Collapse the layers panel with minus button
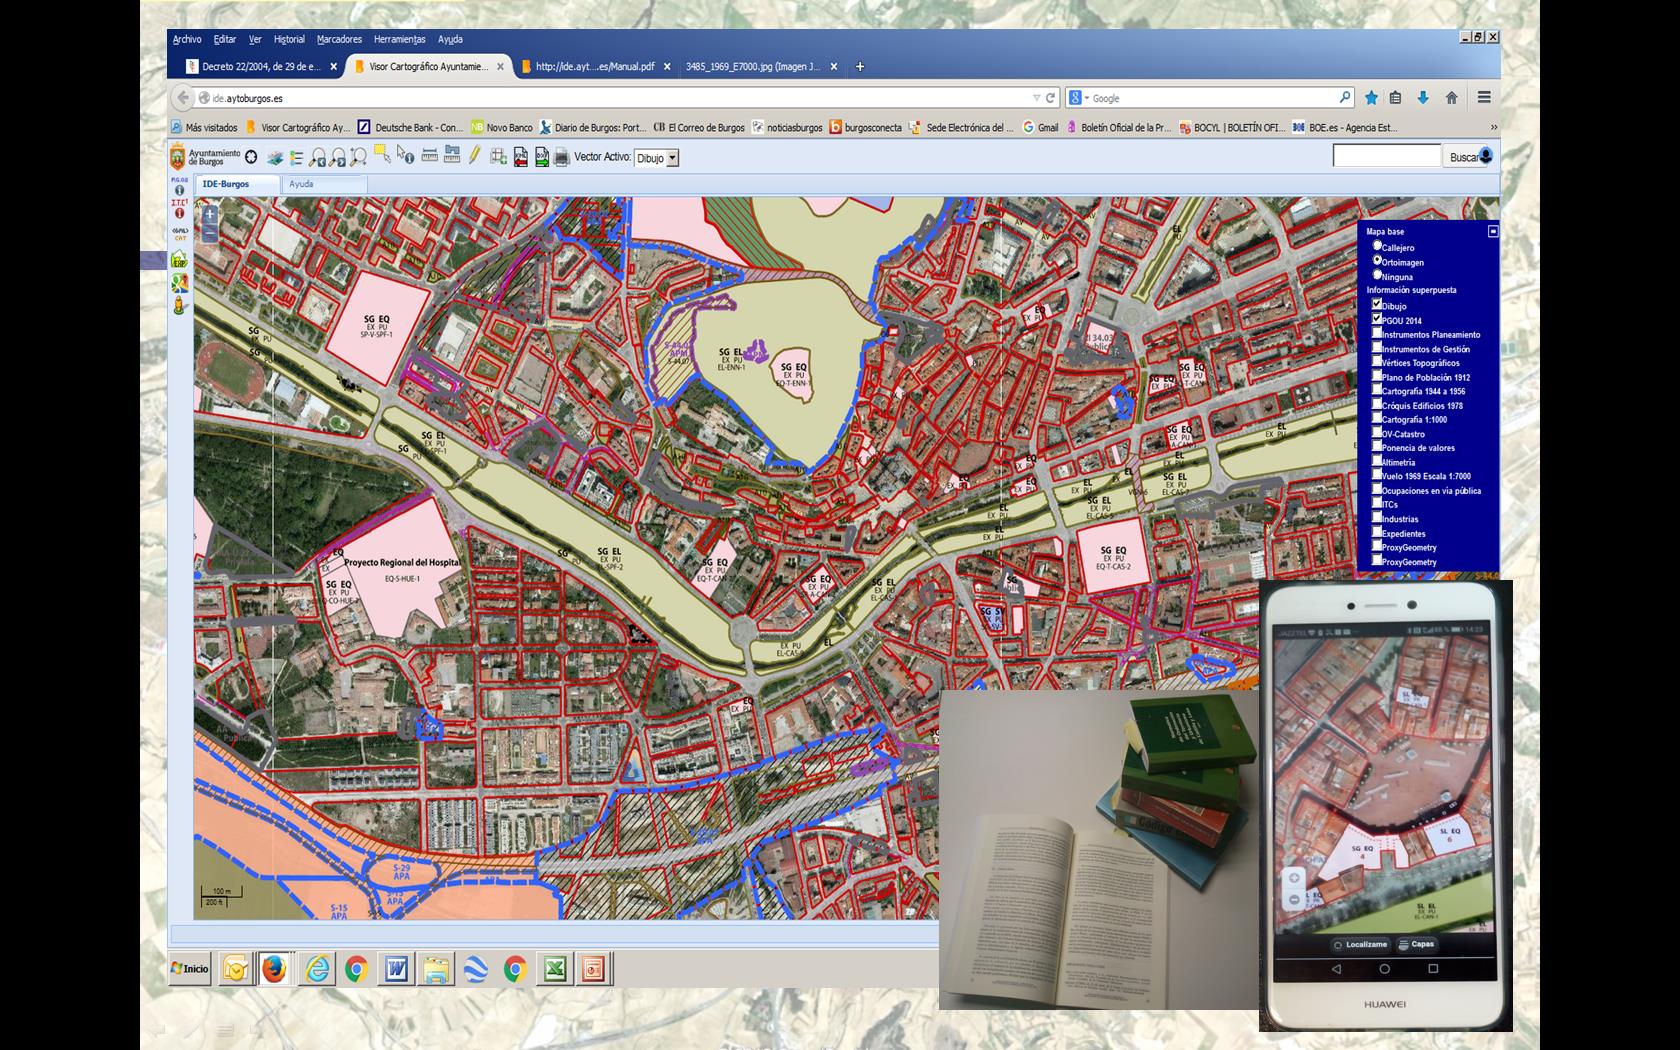 click(x=1493, y=231)
